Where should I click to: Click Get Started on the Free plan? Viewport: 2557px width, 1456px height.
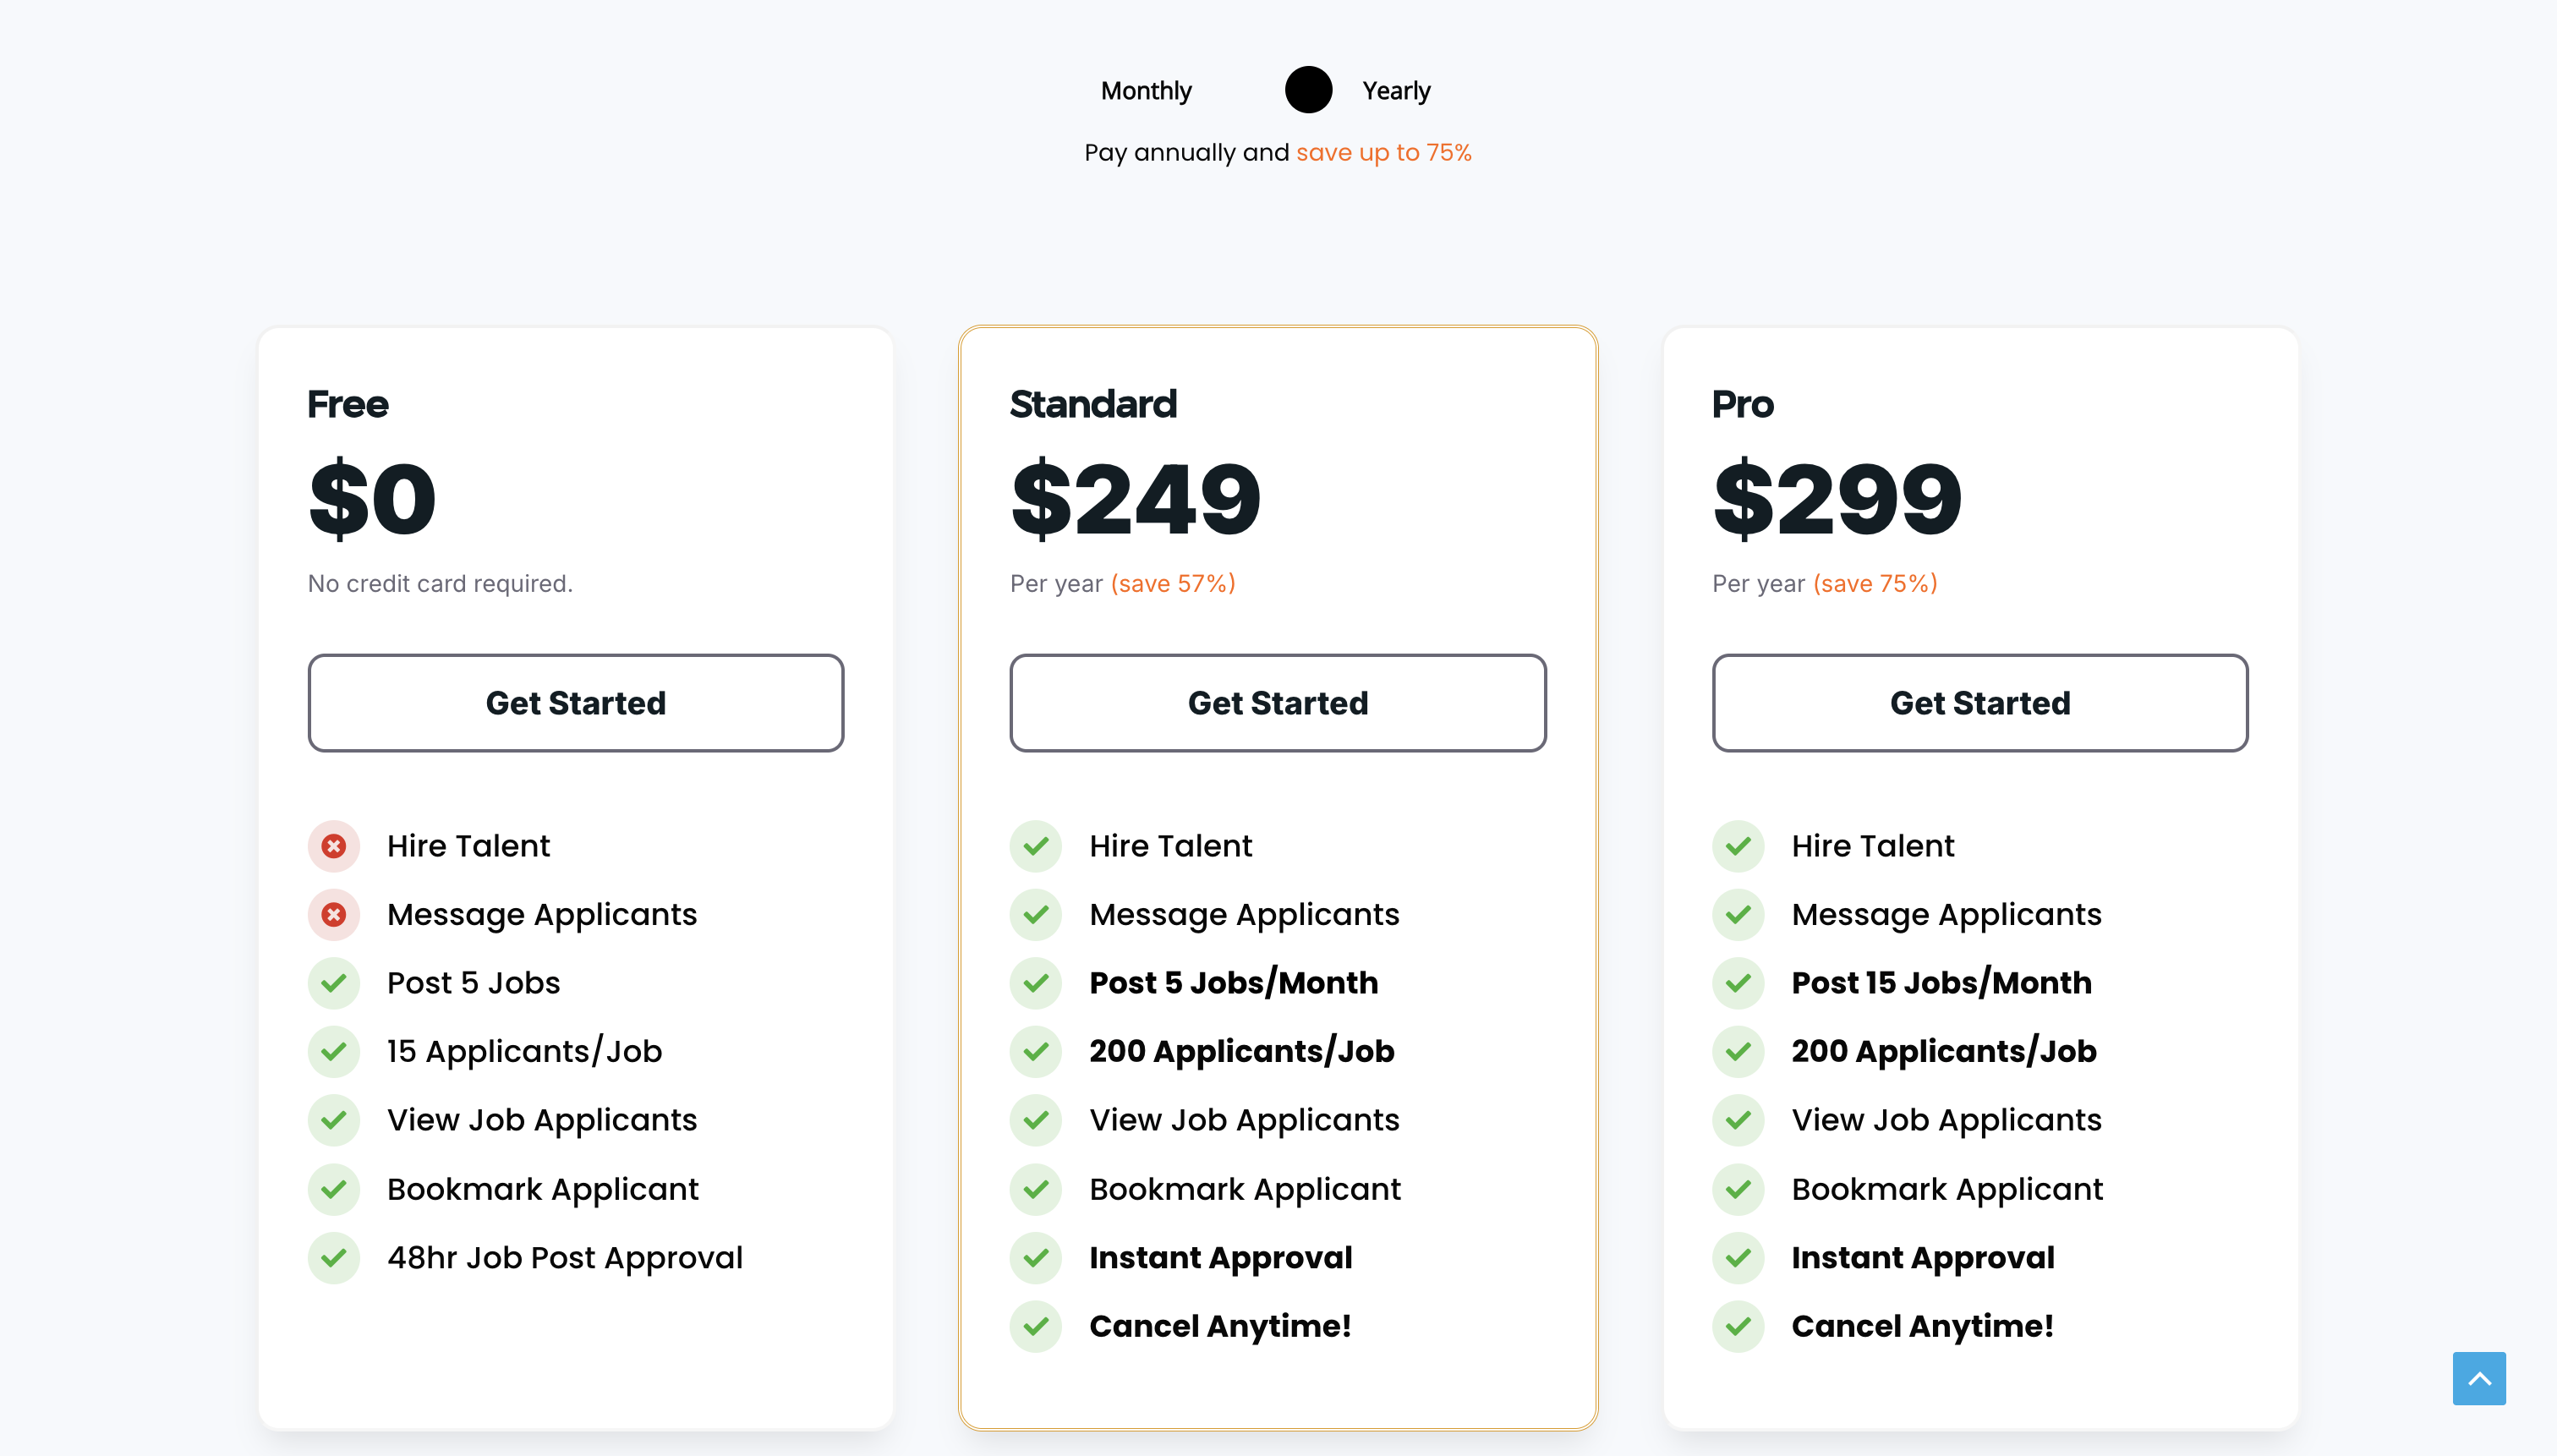pos(576,702)
